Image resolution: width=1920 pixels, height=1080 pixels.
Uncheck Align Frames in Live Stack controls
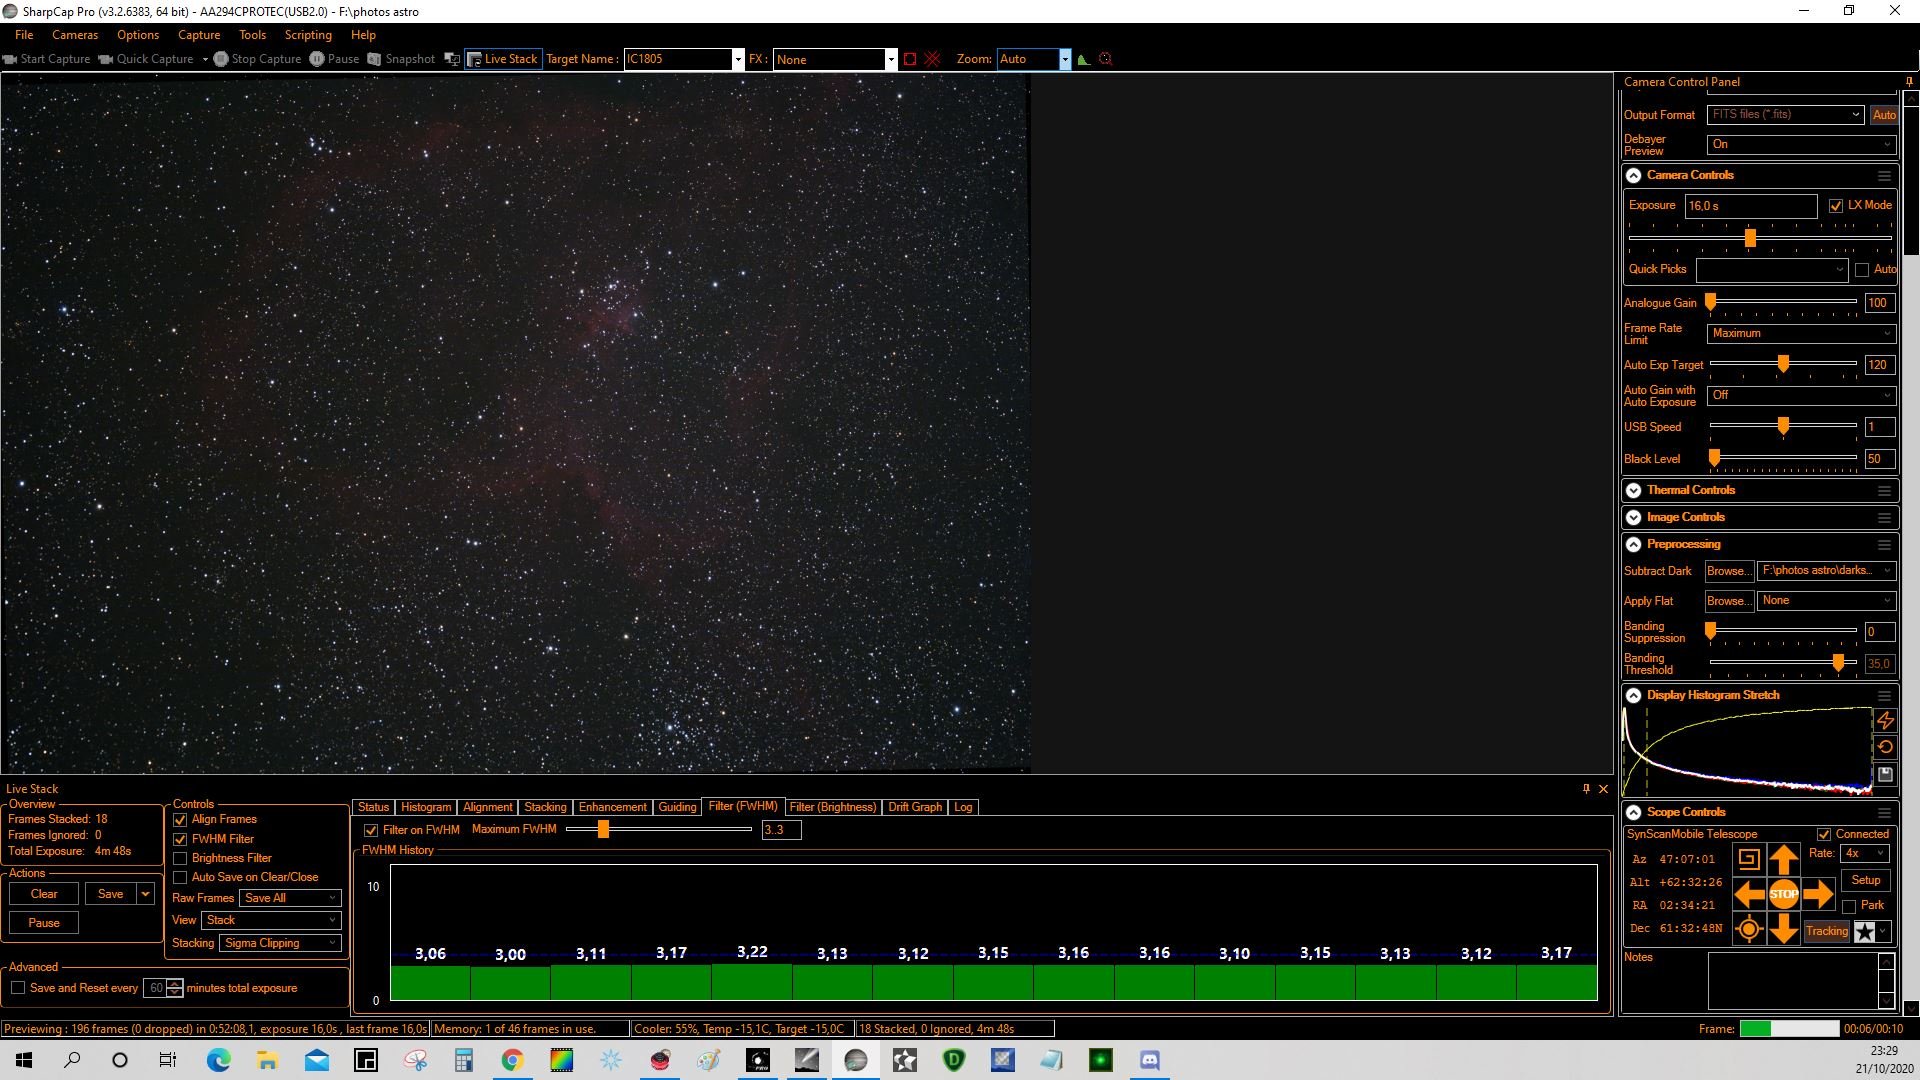coord(180,820)
